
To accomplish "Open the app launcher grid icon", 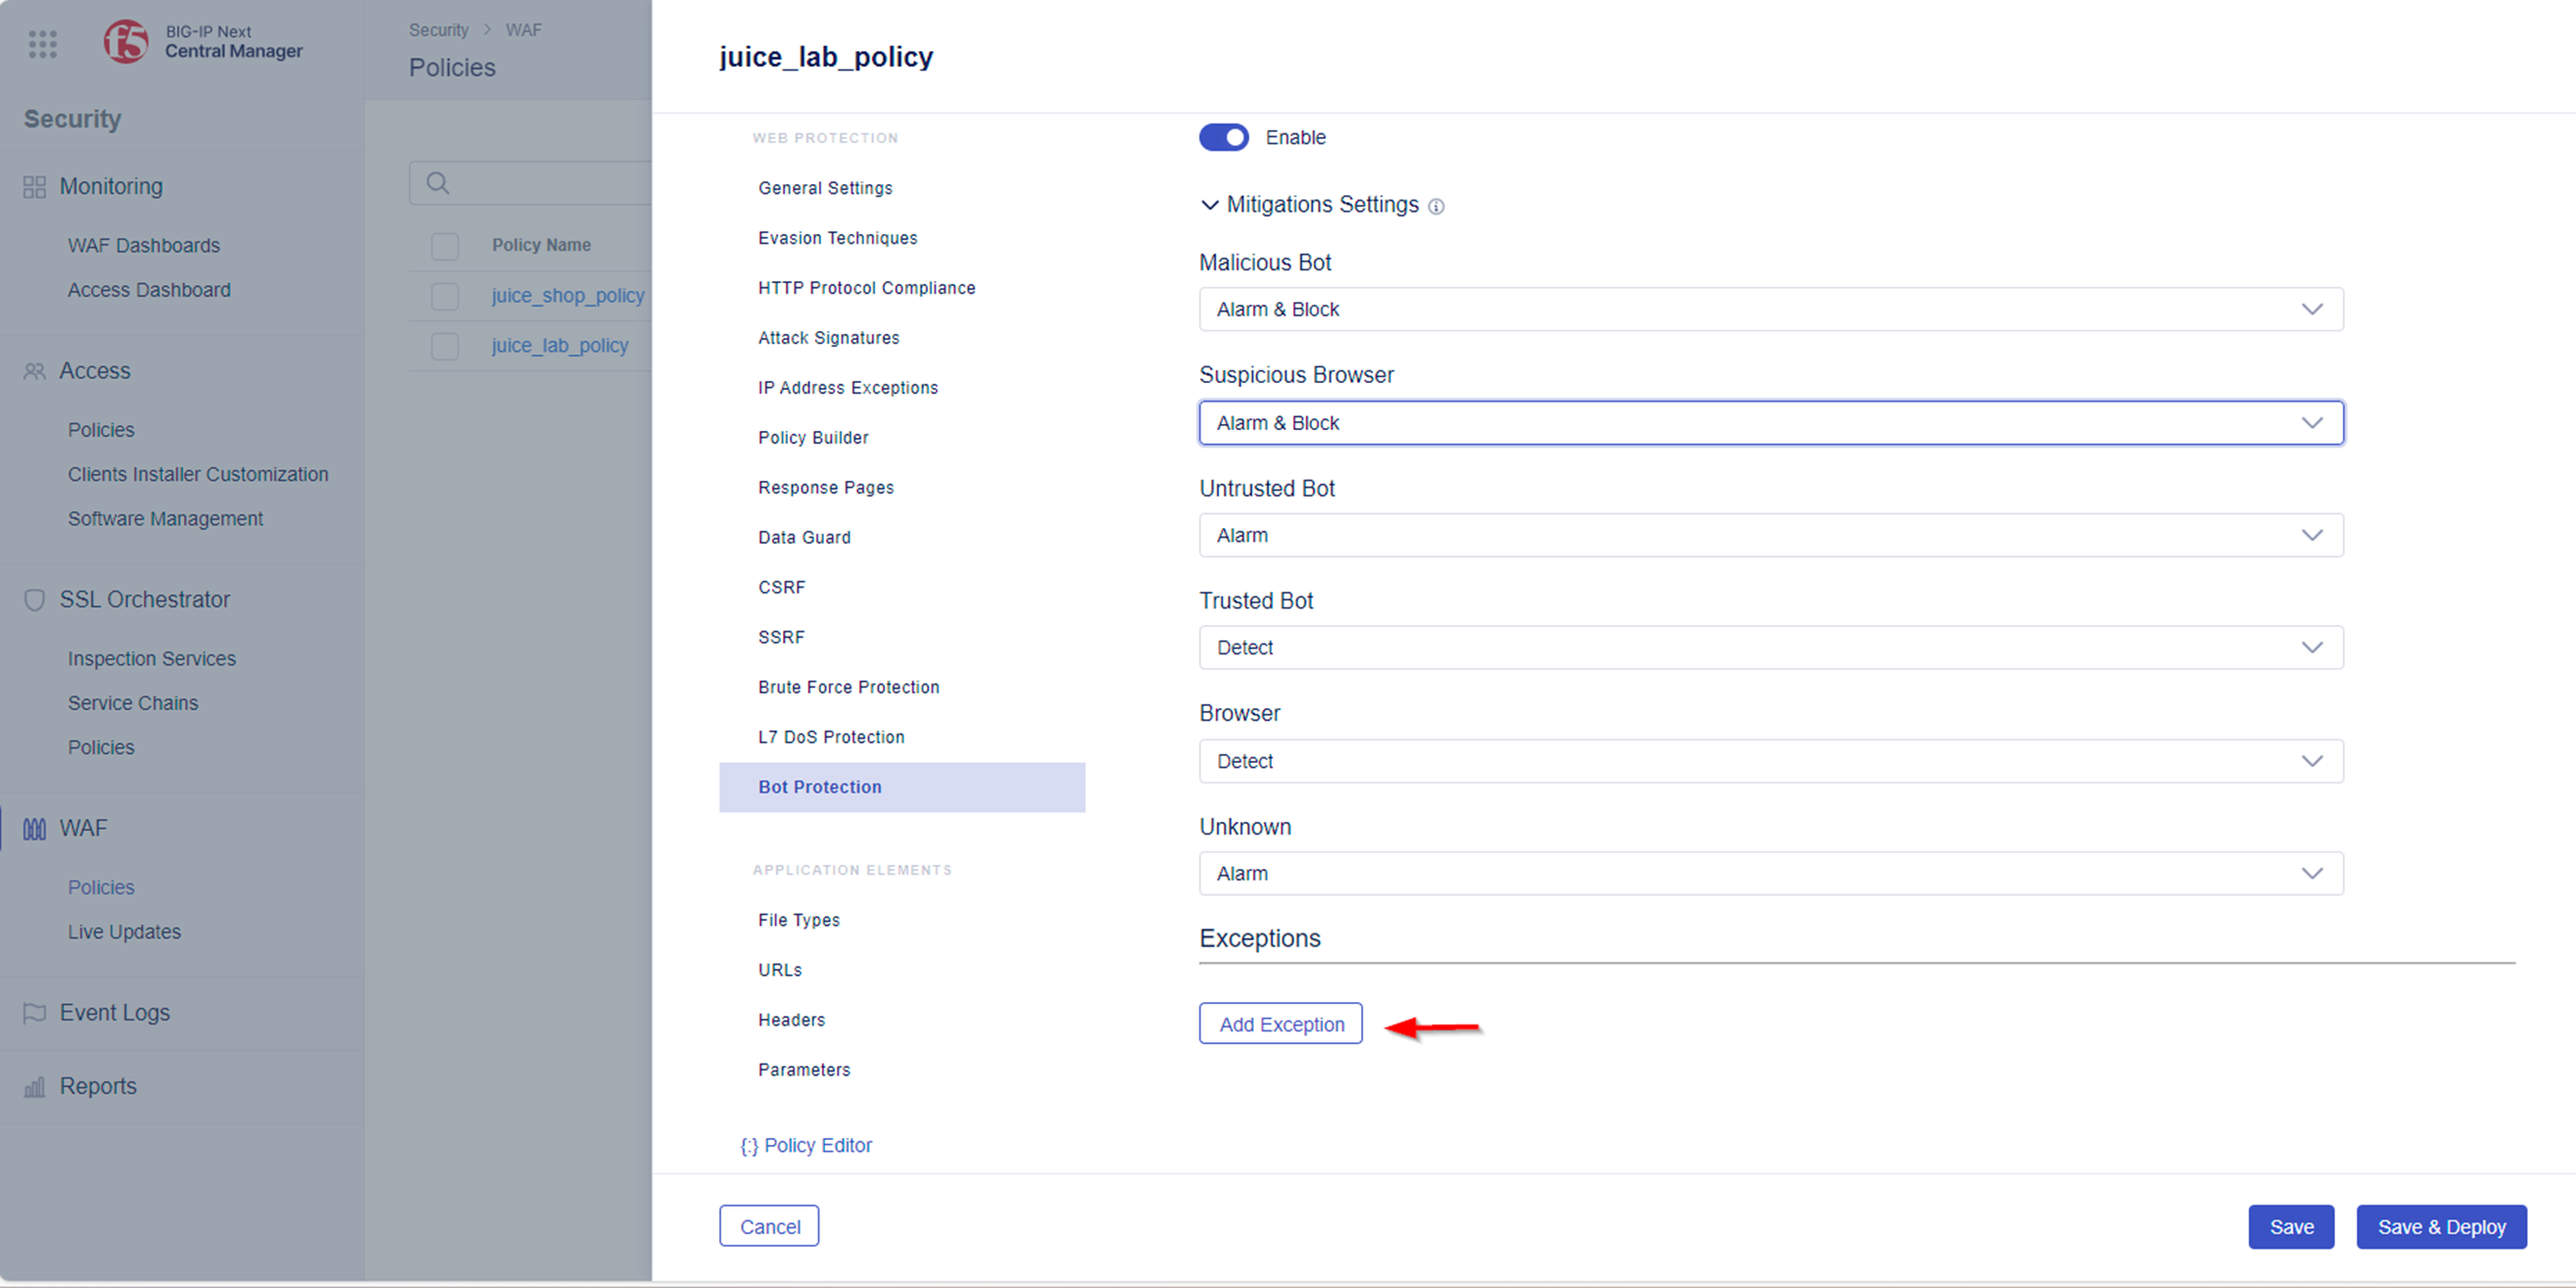I will pyautogui.click(x=43, y=44).
